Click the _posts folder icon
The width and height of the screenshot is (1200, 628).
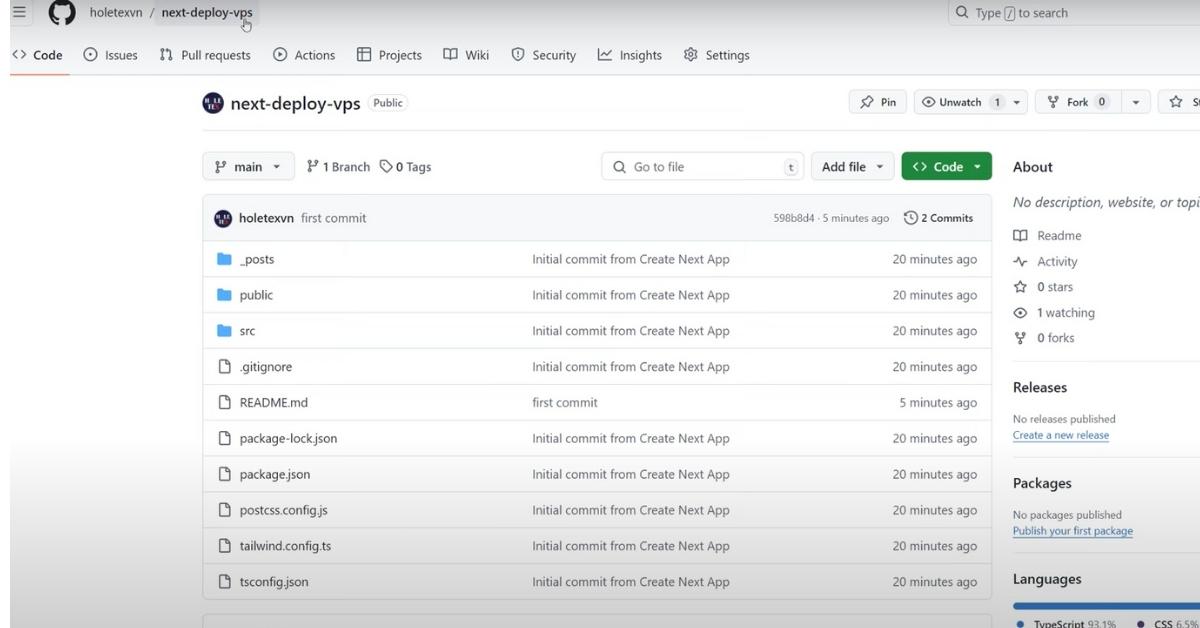[x=225, y=259]
